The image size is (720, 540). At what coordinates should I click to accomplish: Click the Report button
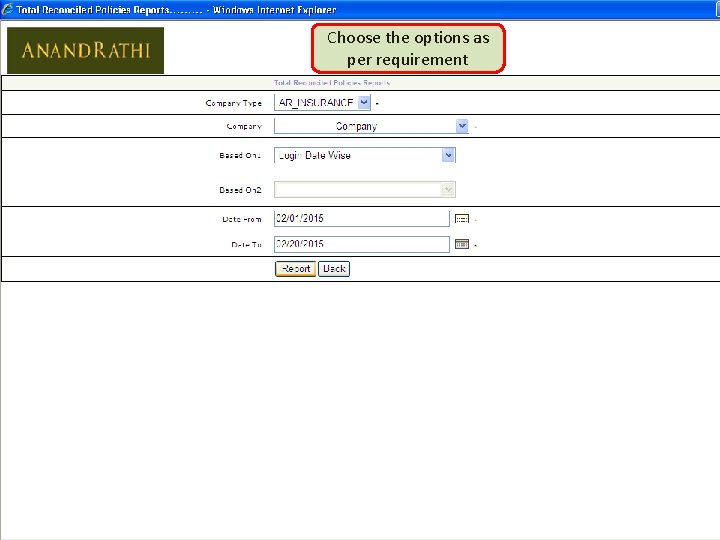click(295, 269)
